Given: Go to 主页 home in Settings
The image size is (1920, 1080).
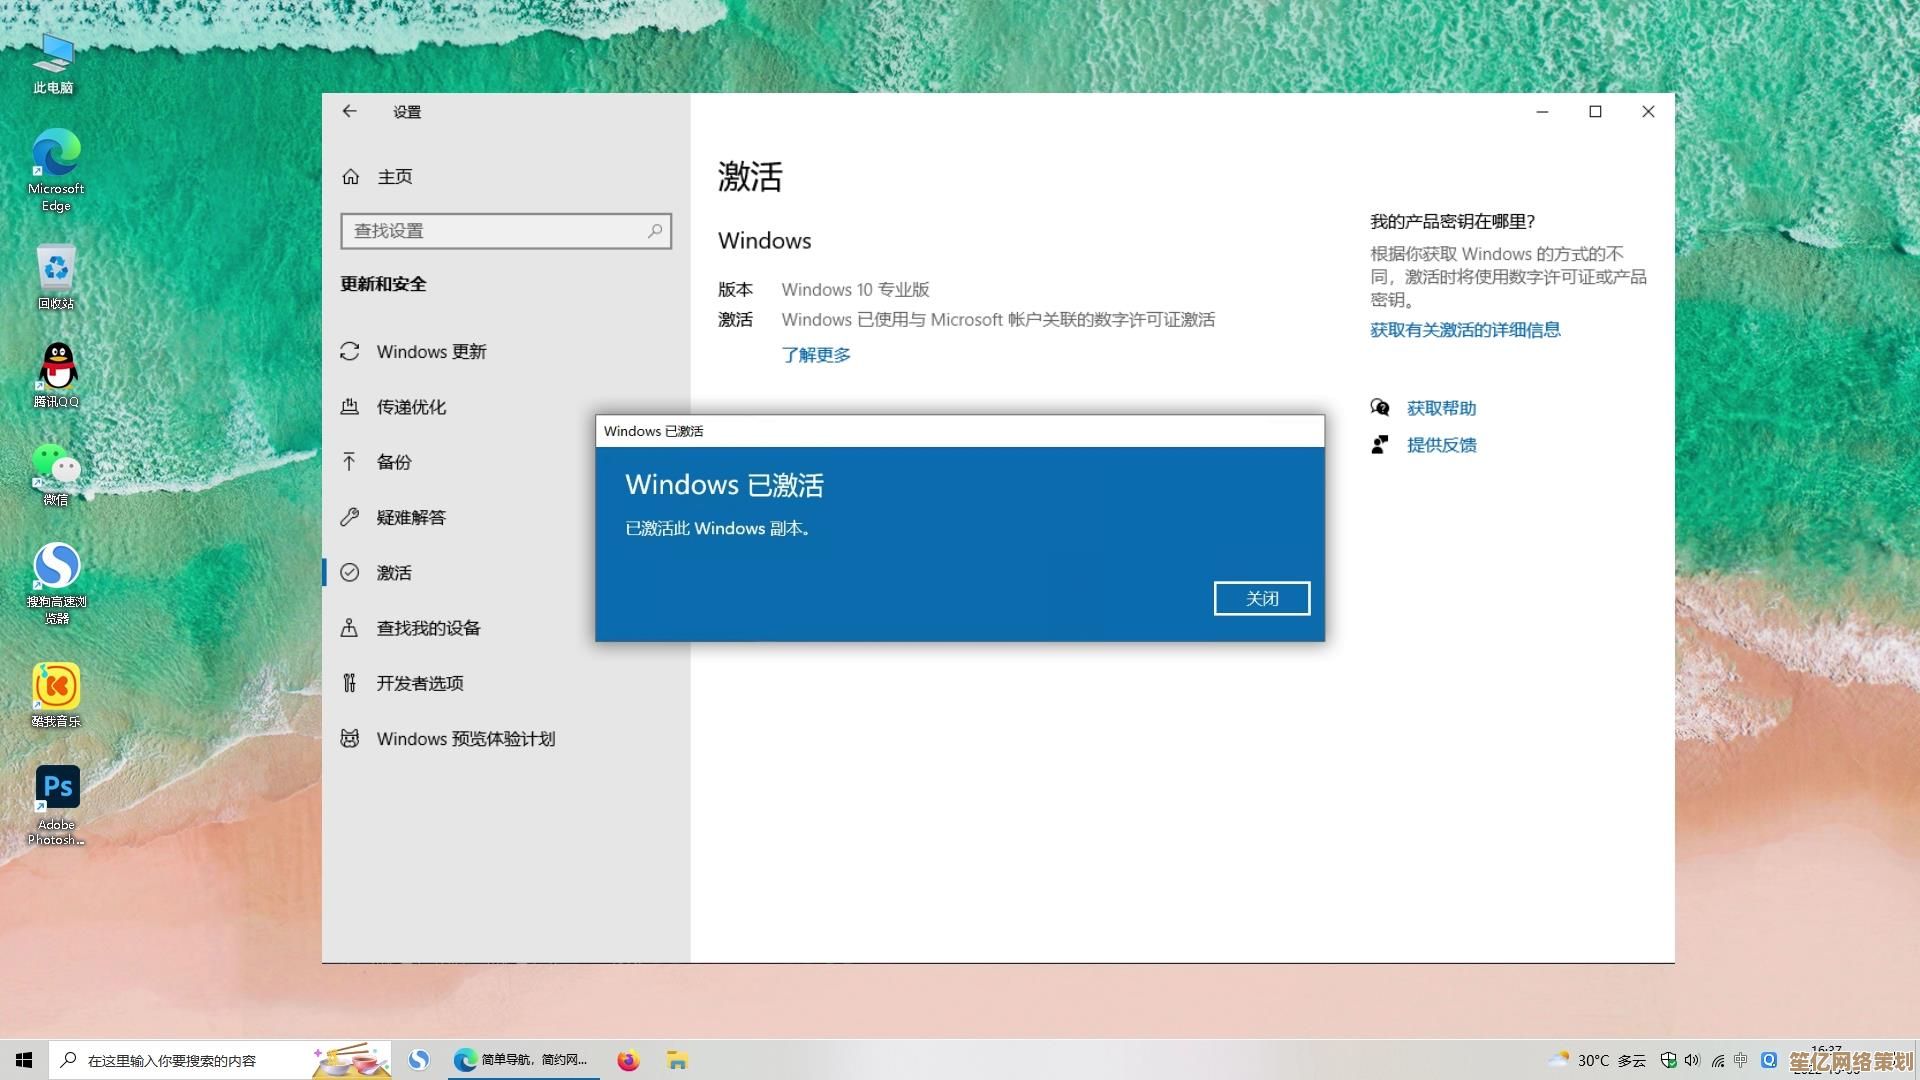Looking at the screenshot, I should pos(394,177).
